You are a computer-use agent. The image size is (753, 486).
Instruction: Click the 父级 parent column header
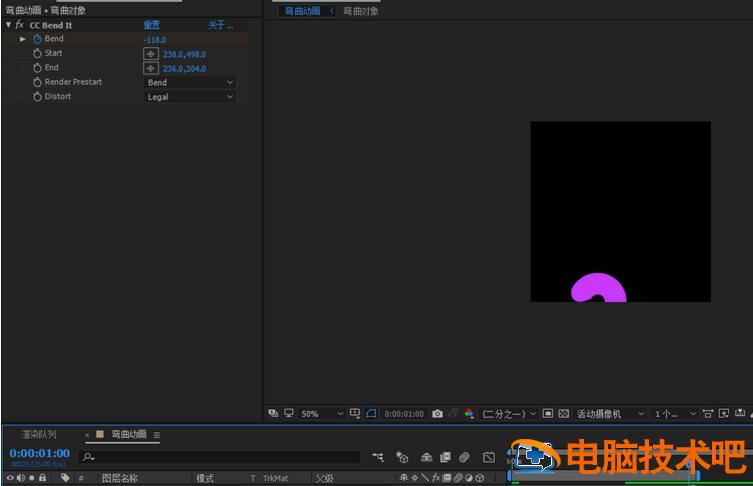[324, 478]
